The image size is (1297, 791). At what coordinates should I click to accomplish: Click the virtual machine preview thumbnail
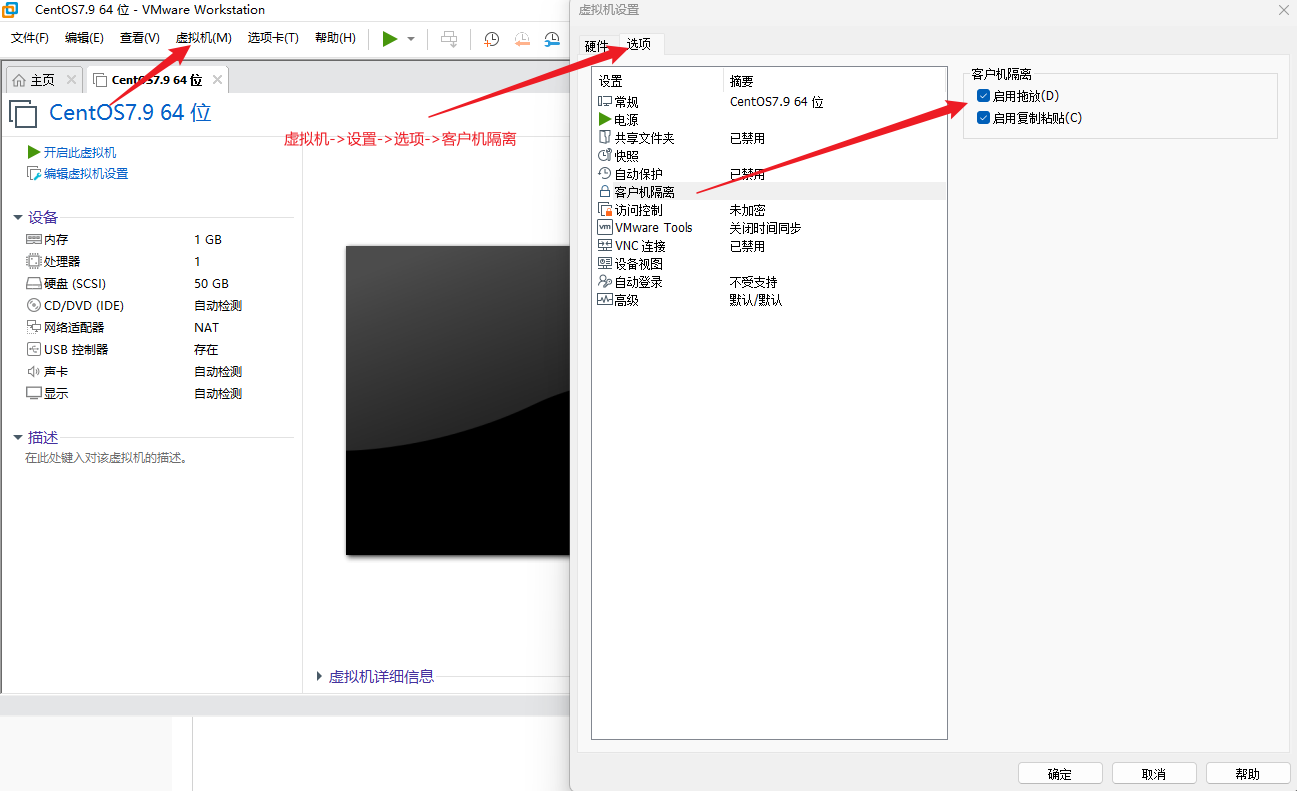tap(458, 400)
